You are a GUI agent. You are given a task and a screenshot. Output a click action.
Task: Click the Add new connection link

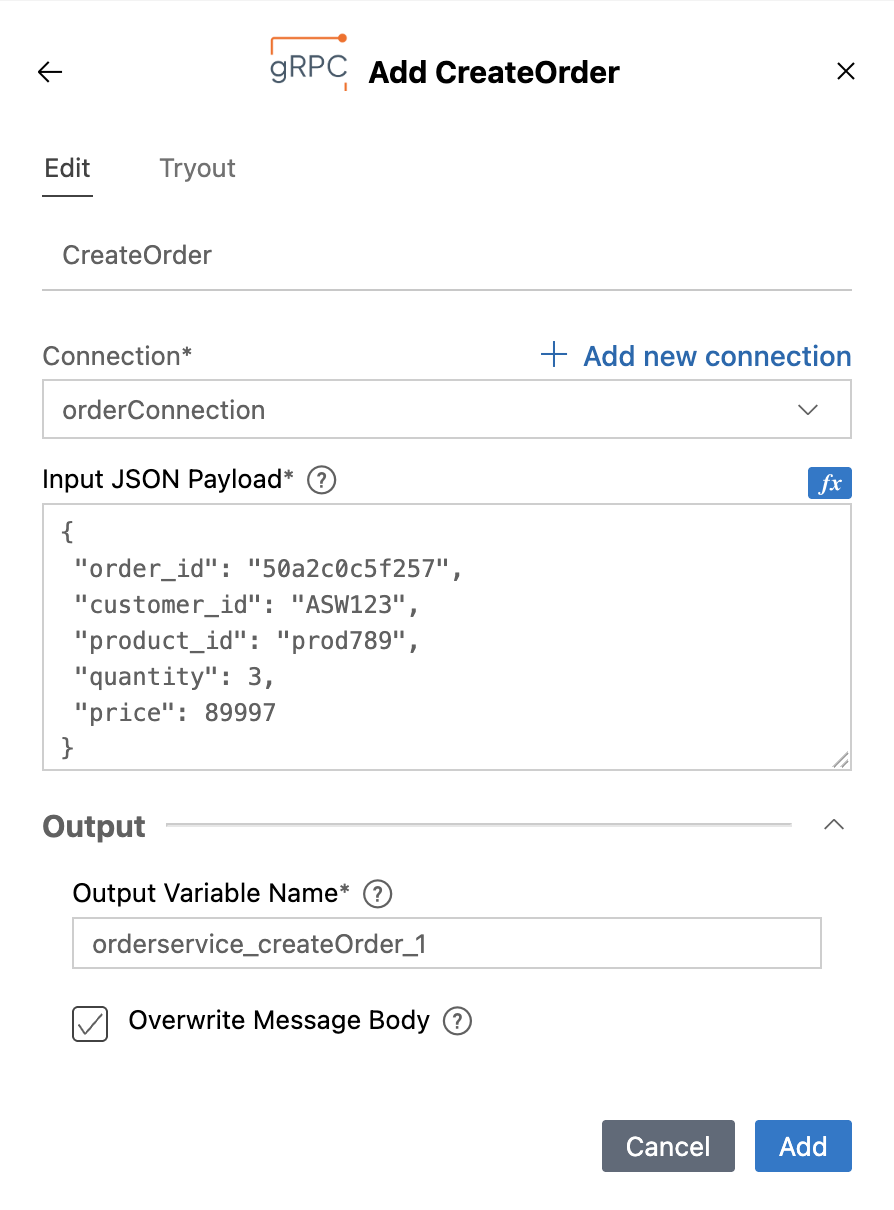pos(717,356)
